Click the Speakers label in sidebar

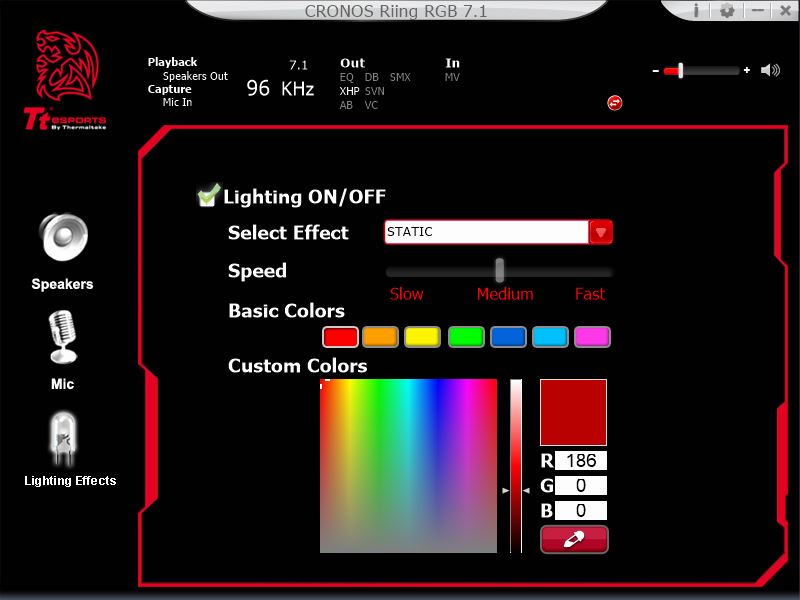pyautogui.click(x=62, y=284)
